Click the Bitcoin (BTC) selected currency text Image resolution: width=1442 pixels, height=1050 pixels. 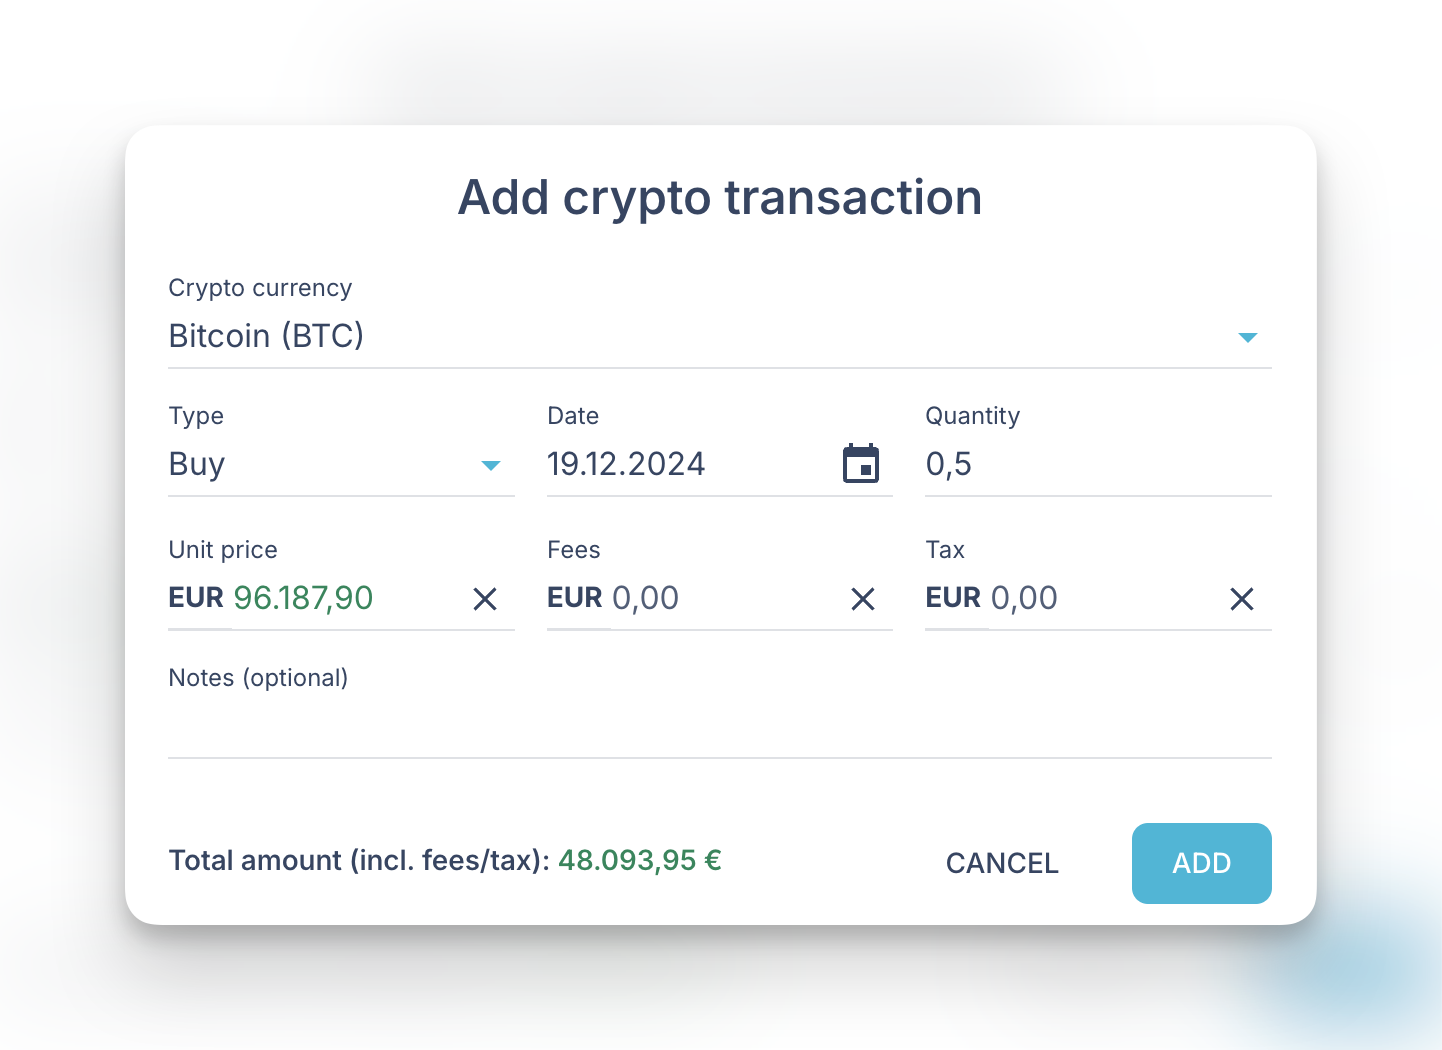(x=266, y=336)
